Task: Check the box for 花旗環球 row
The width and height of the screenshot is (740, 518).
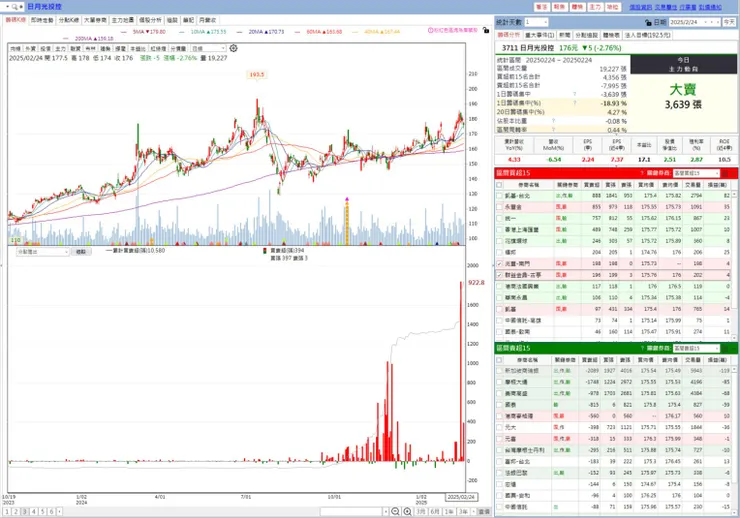Action: click(499, 241)
